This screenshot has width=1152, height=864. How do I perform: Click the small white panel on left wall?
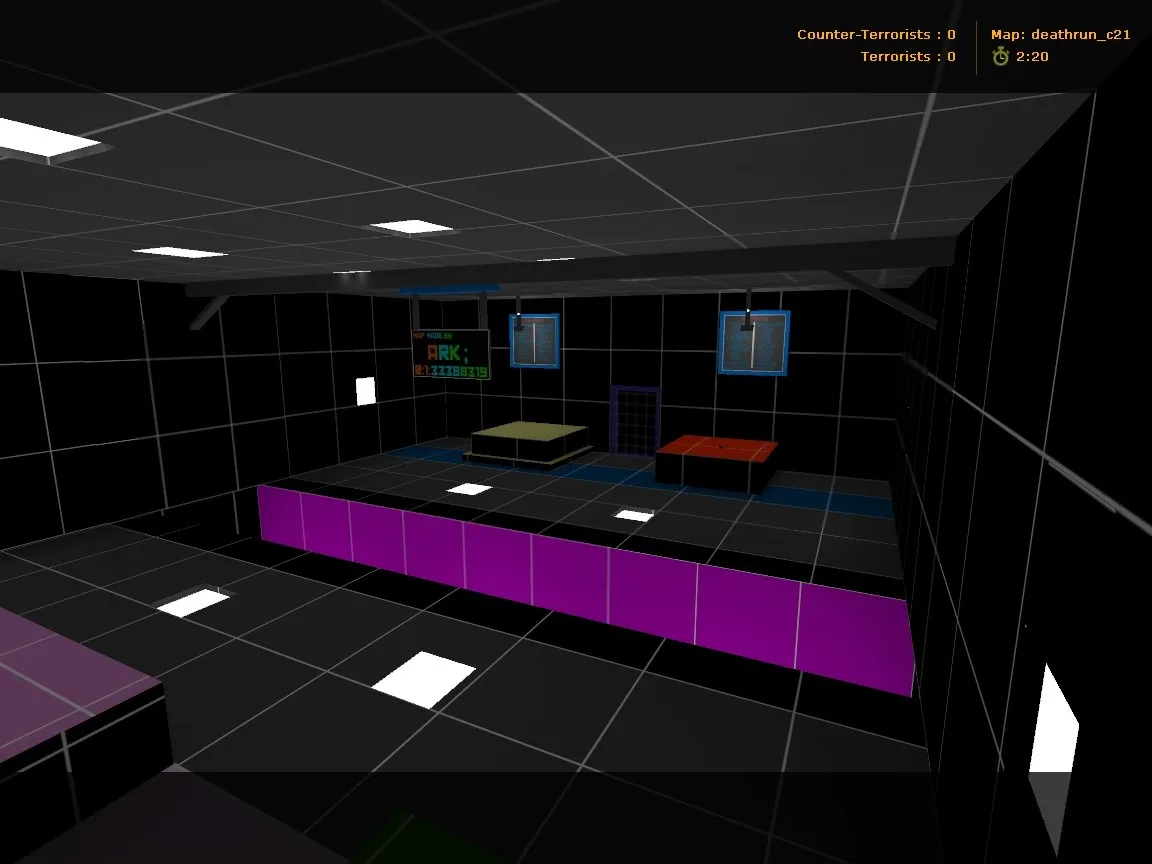[x=365, y=391]
